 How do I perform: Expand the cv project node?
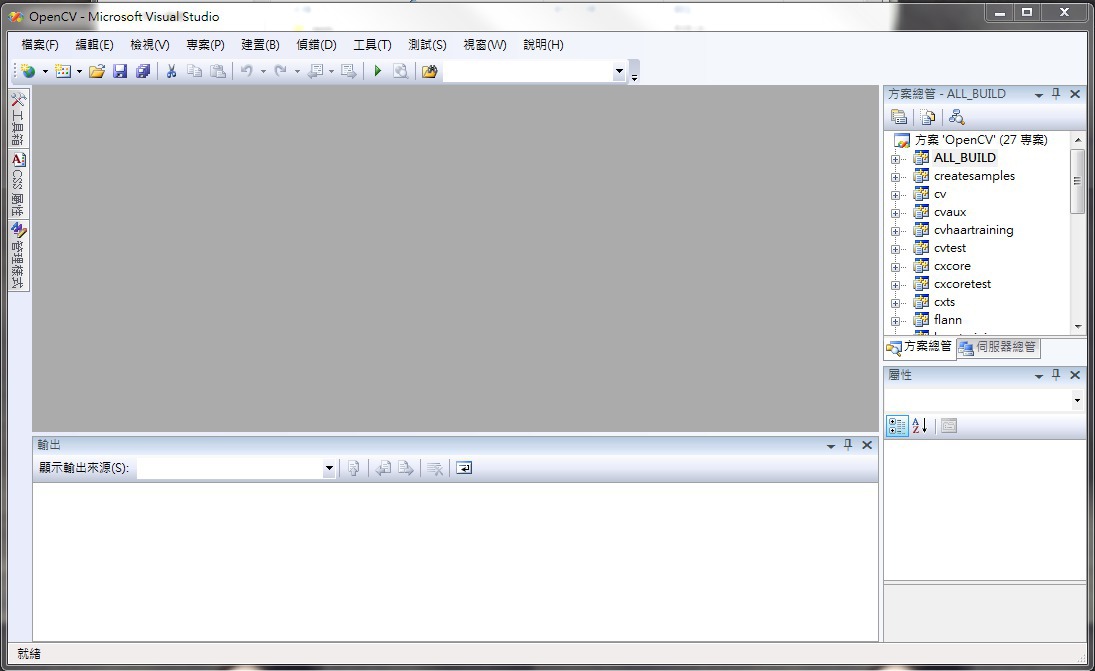coord(895,196)
